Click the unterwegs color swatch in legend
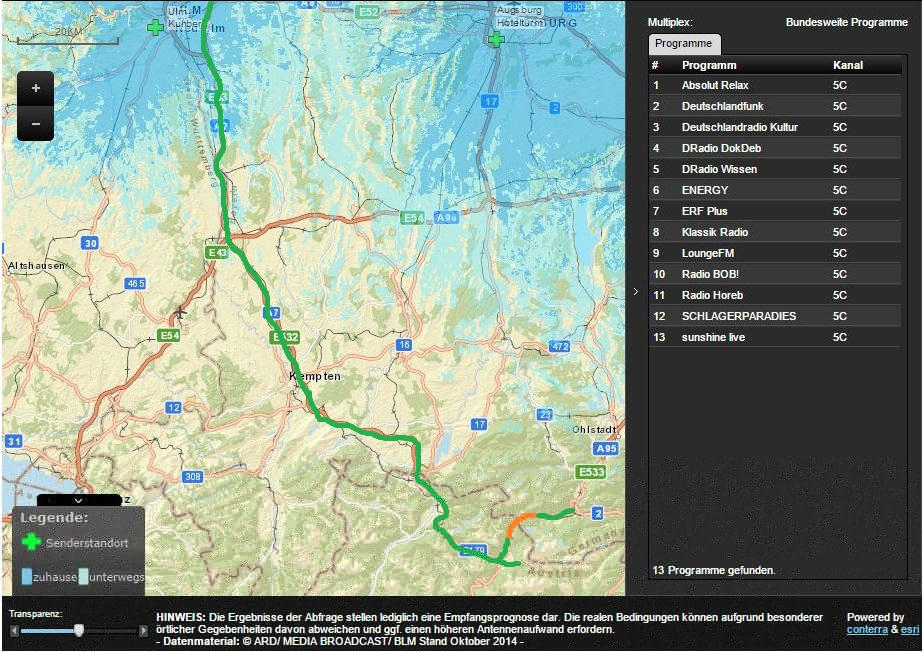This screenshot has width=923, height=652. (84, 577)
